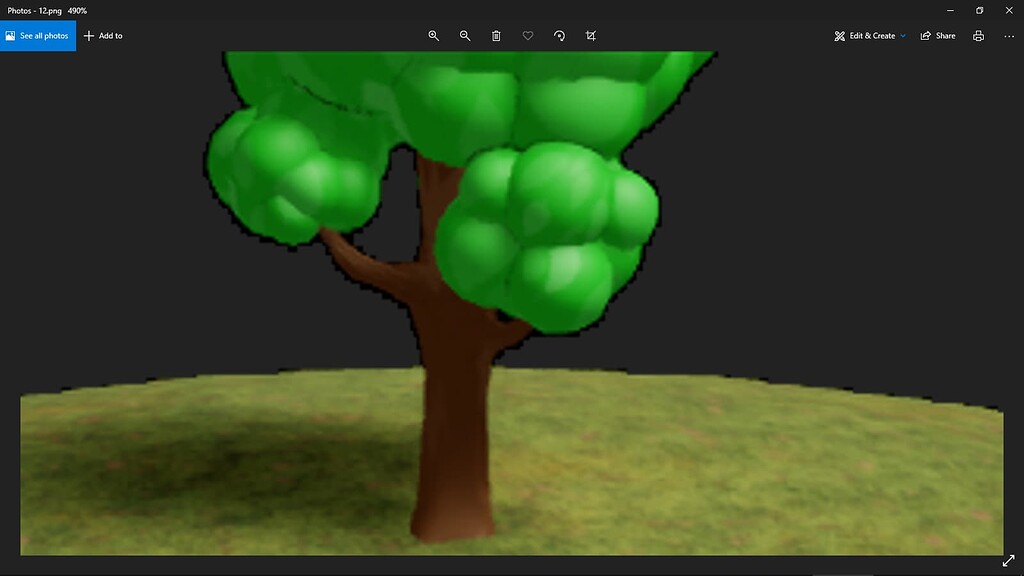Zoom into the photo
The width and height of the screenshot is (1024, 576).
click(433, 35)
